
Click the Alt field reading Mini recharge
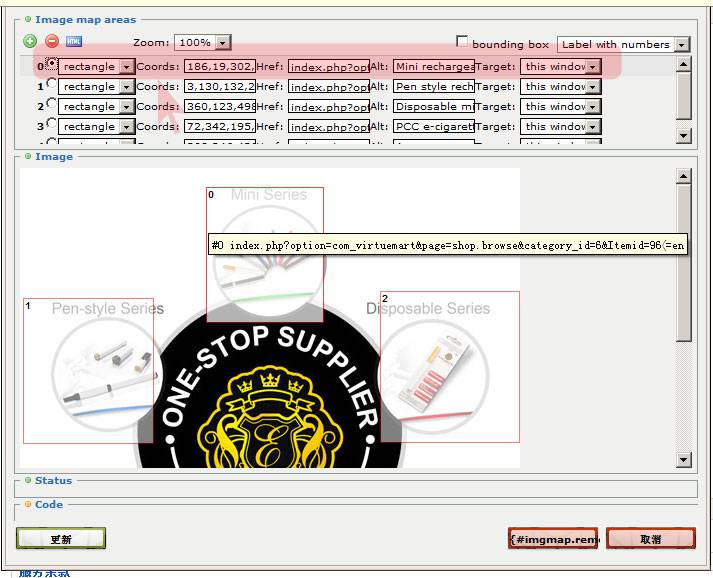point(434,66)
